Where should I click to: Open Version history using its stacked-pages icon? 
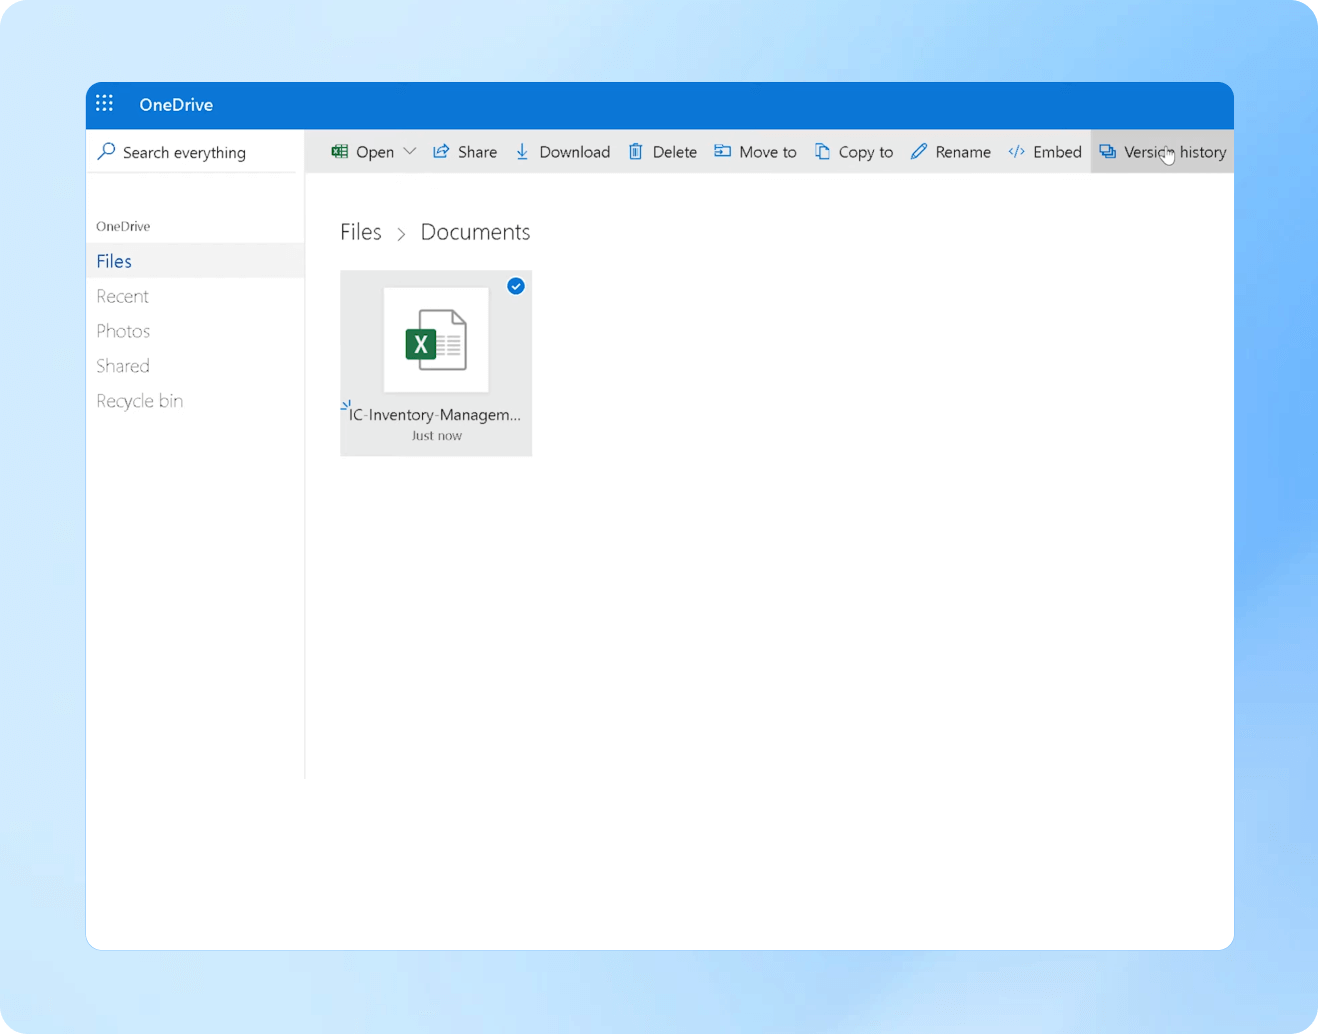1107,151
